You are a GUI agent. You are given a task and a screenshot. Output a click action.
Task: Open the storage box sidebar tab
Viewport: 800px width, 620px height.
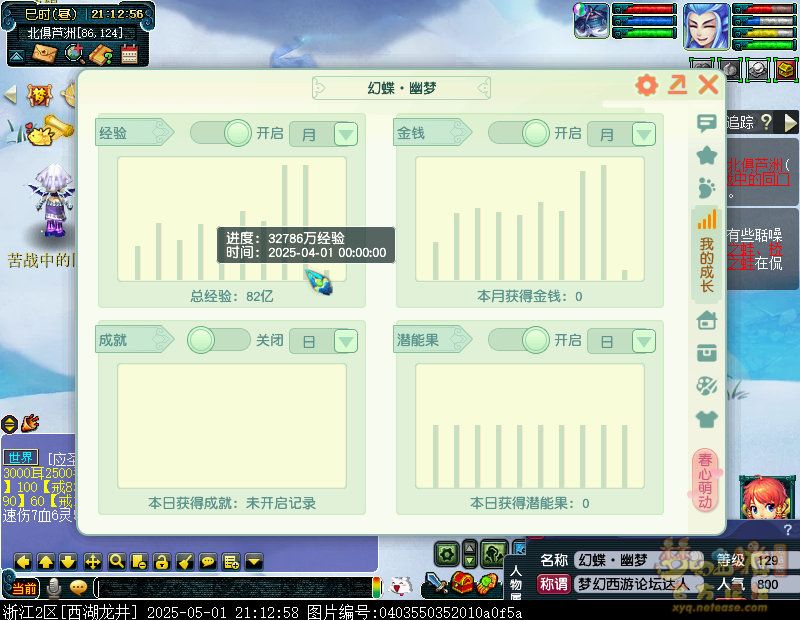click(x=707, y=353)
